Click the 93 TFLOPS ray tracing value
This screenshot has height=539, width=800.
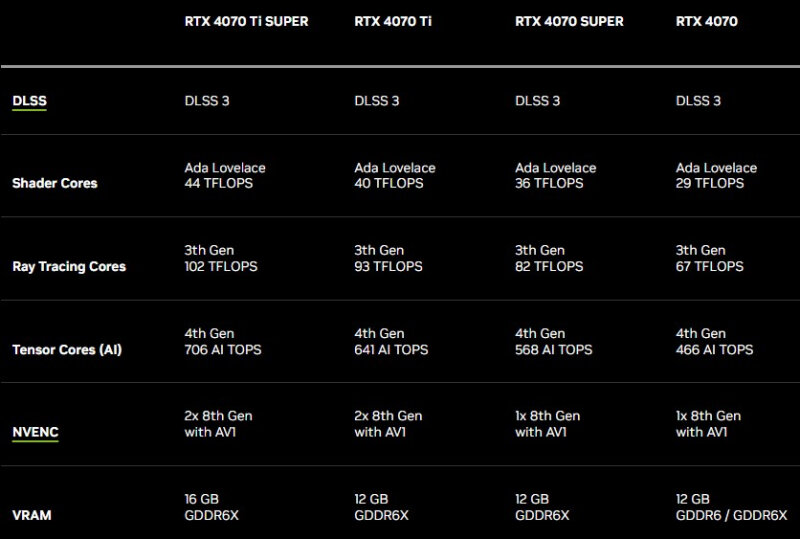388,266
